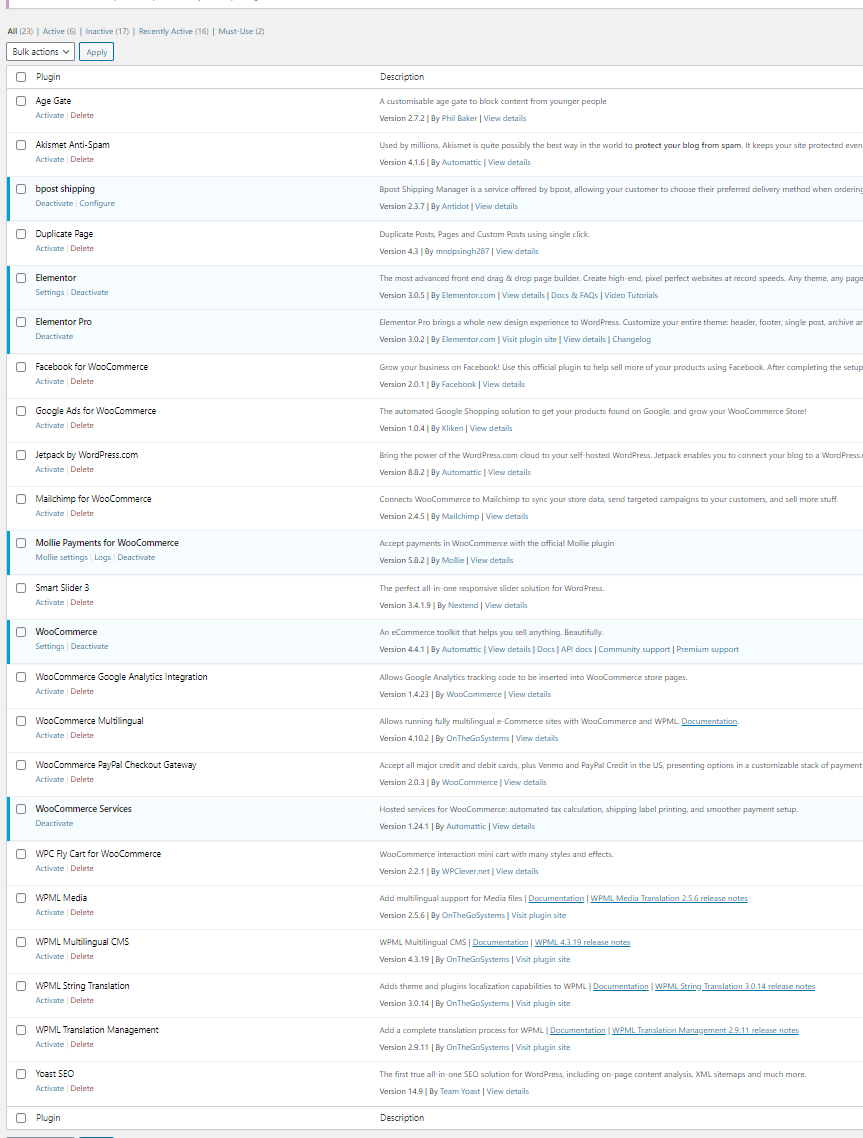Select the WPML String Translation checkbox
This screenshot has width=863, height=1138.
(21, 986)
